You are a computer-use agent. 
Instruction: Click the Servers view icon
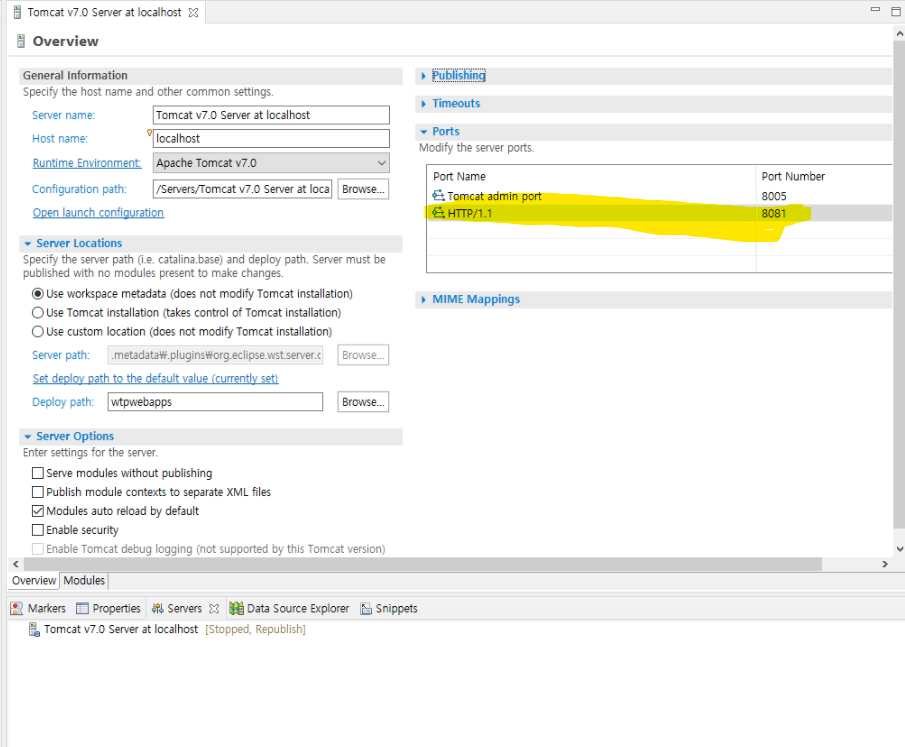point(158,608)
